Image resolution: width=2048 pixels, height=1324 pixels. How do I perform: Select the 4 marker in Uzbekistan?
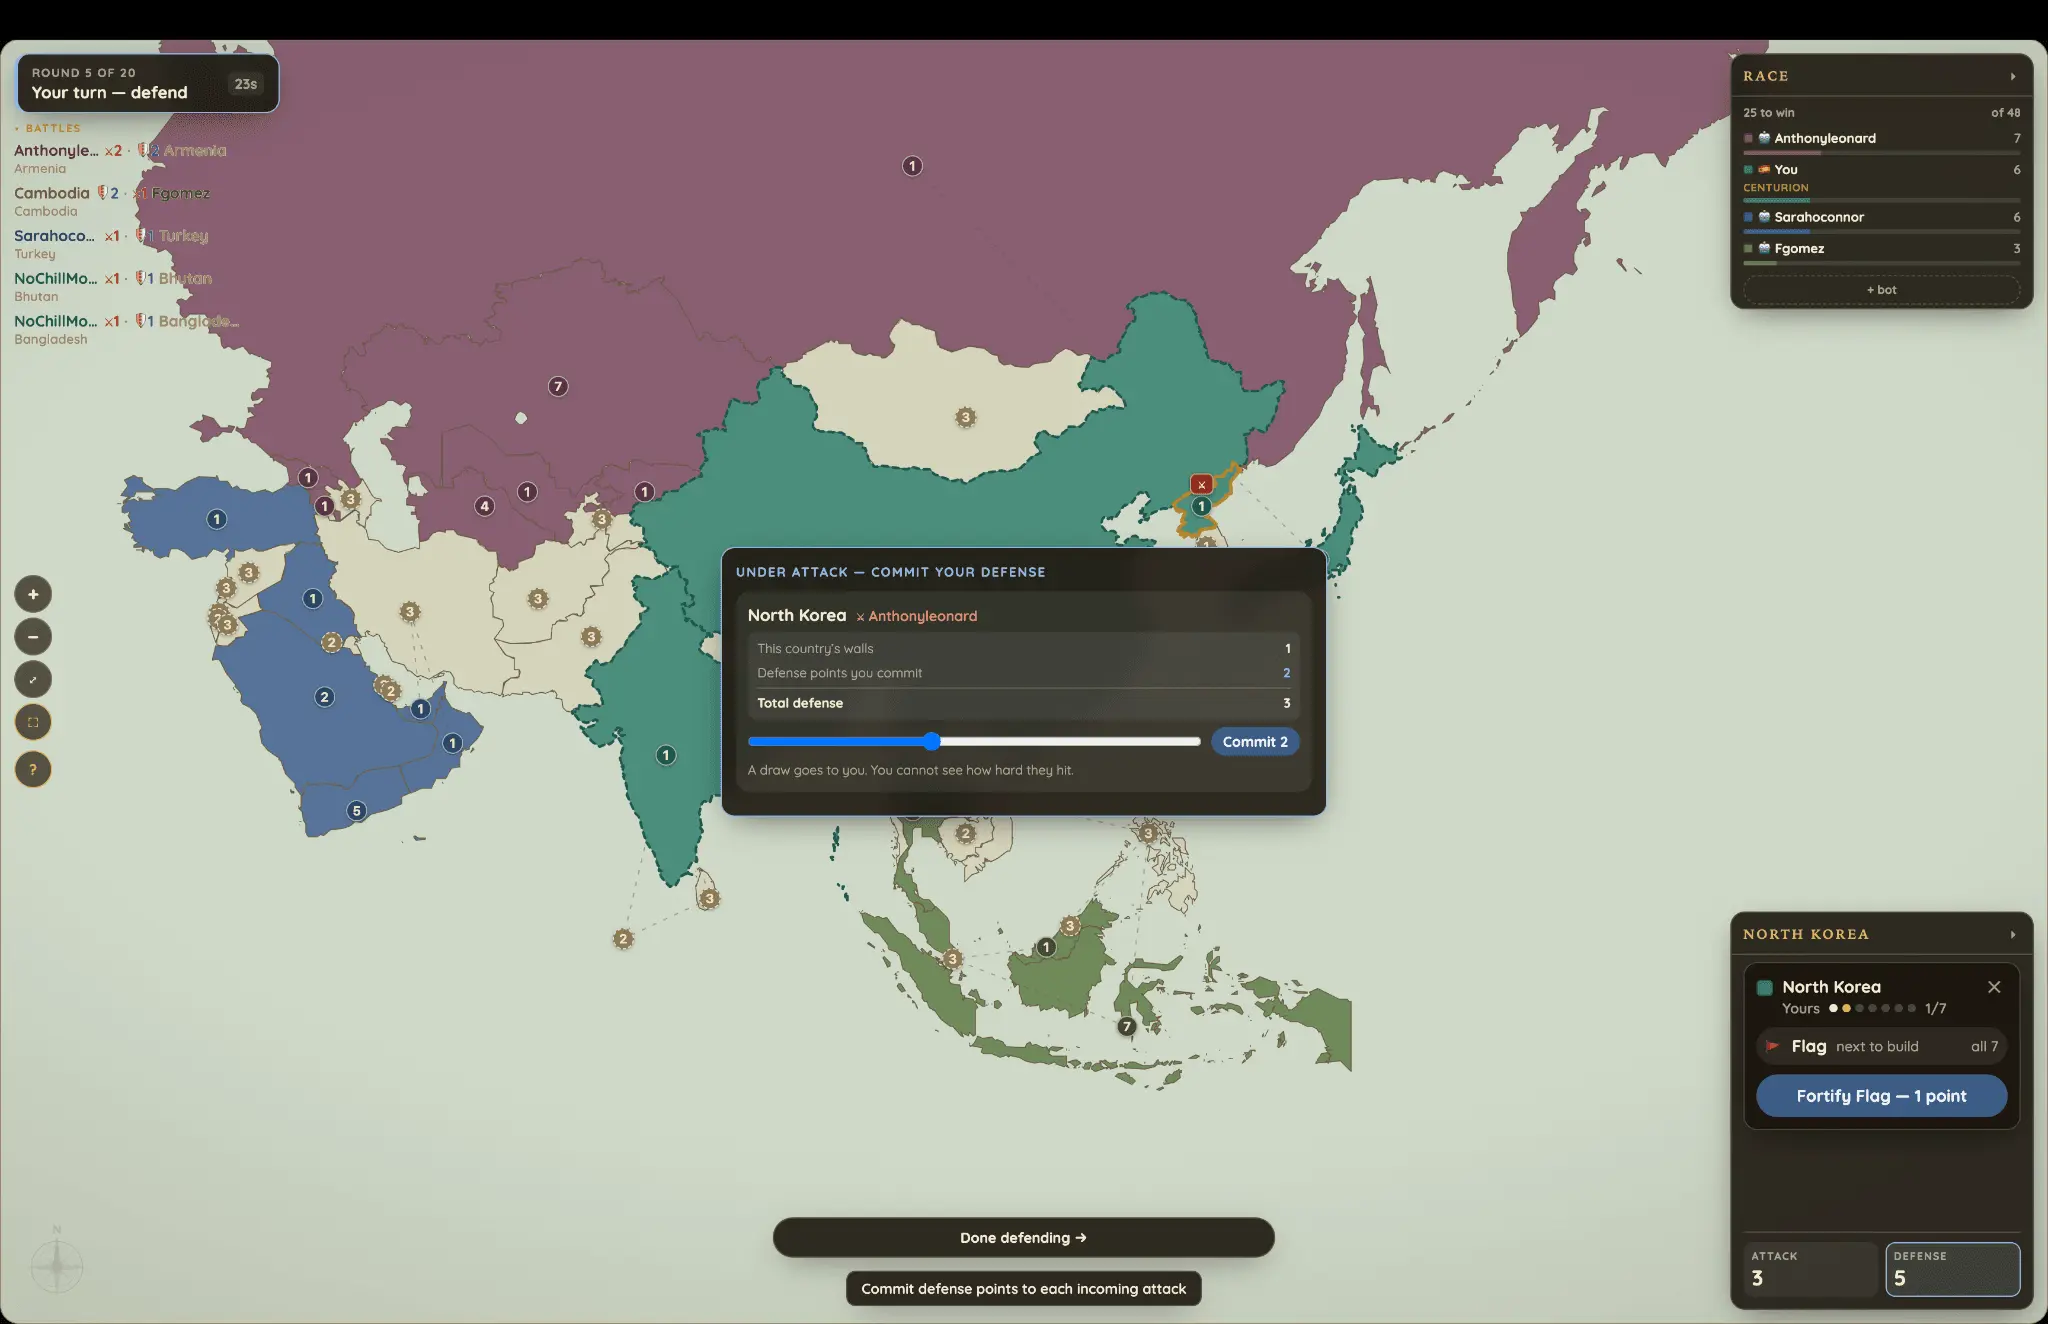[x=485, y=506]
